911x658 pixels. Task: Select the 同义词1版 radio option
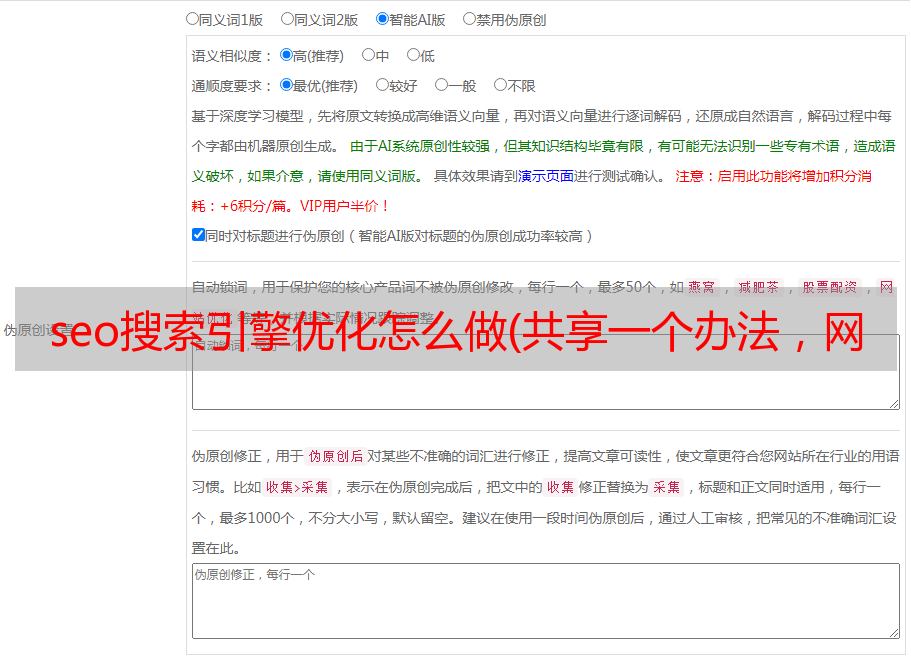(x=192, y=19)
